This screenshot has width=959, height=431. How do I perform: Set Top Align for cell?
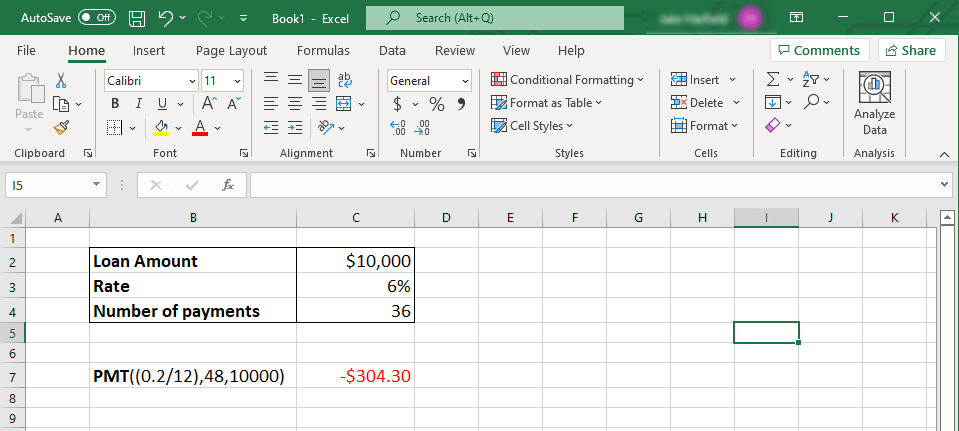[x=271, y=80]
